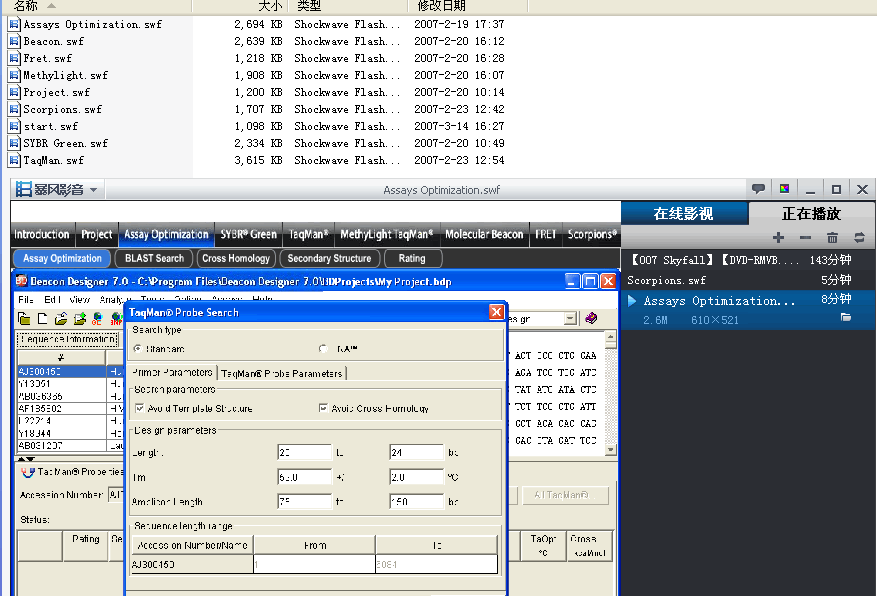Click play arrow beside Assays Optimization playlist entry
877x596 pixels.
632,301
